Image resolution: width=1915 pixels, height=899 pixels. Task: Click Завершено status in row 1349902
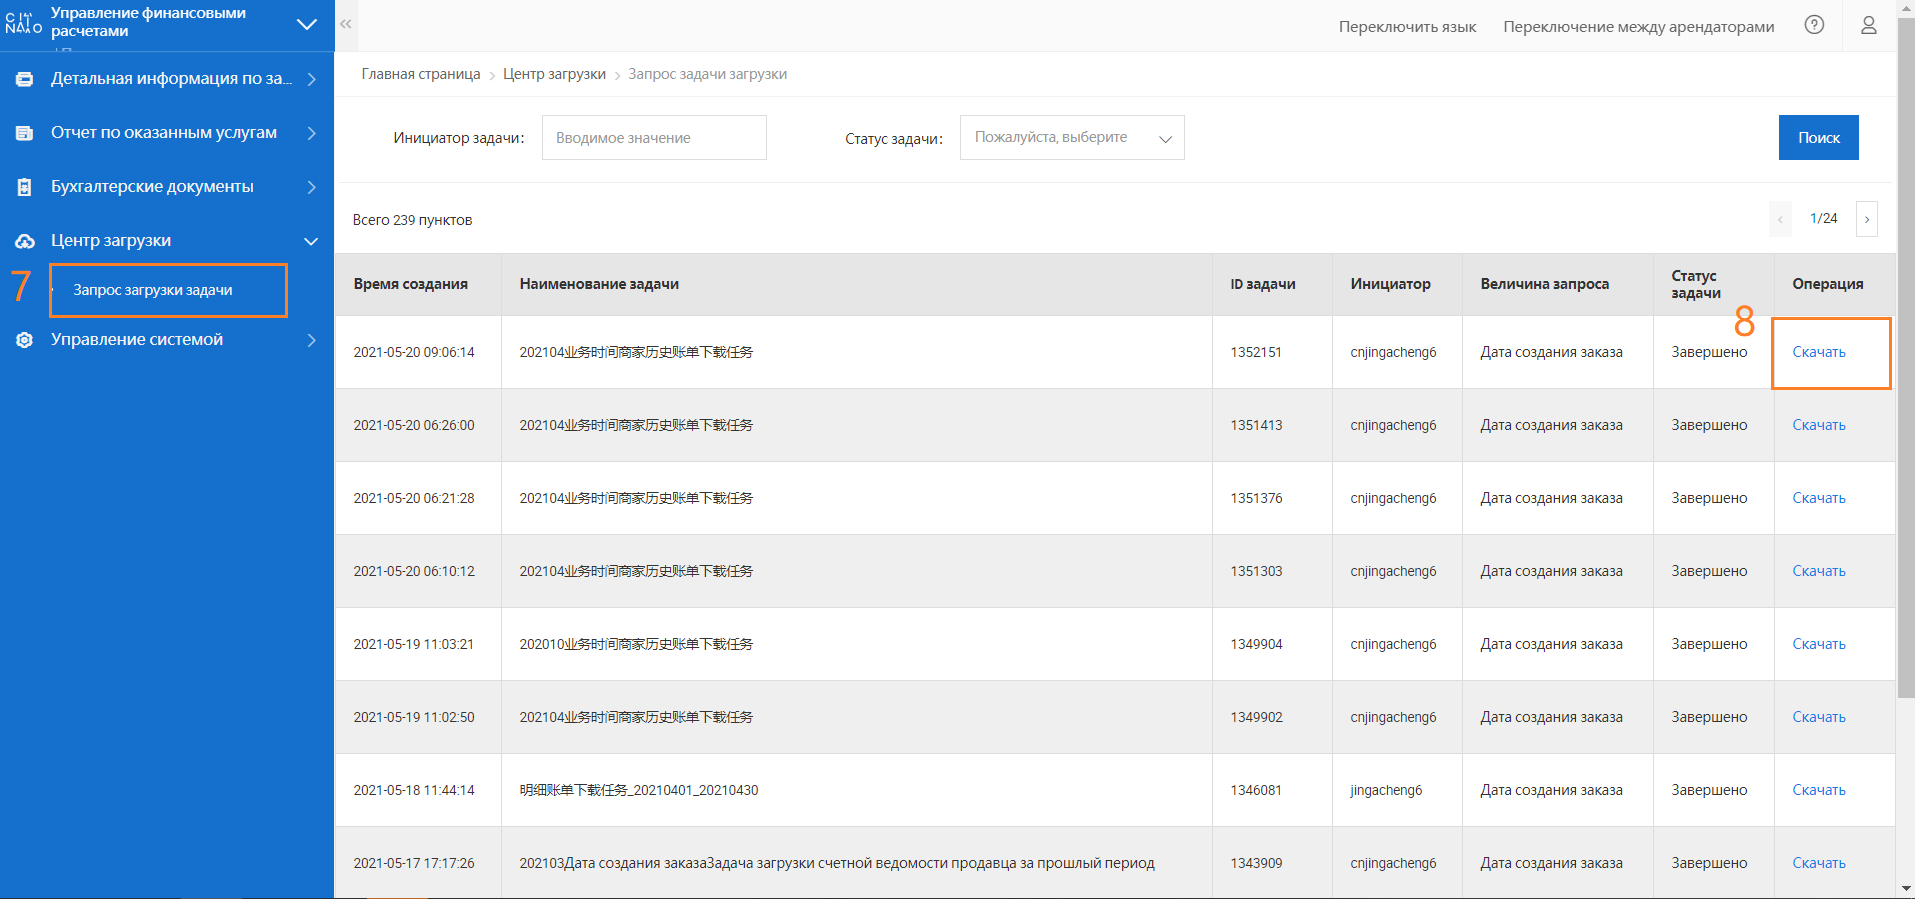click(1709, 717)
